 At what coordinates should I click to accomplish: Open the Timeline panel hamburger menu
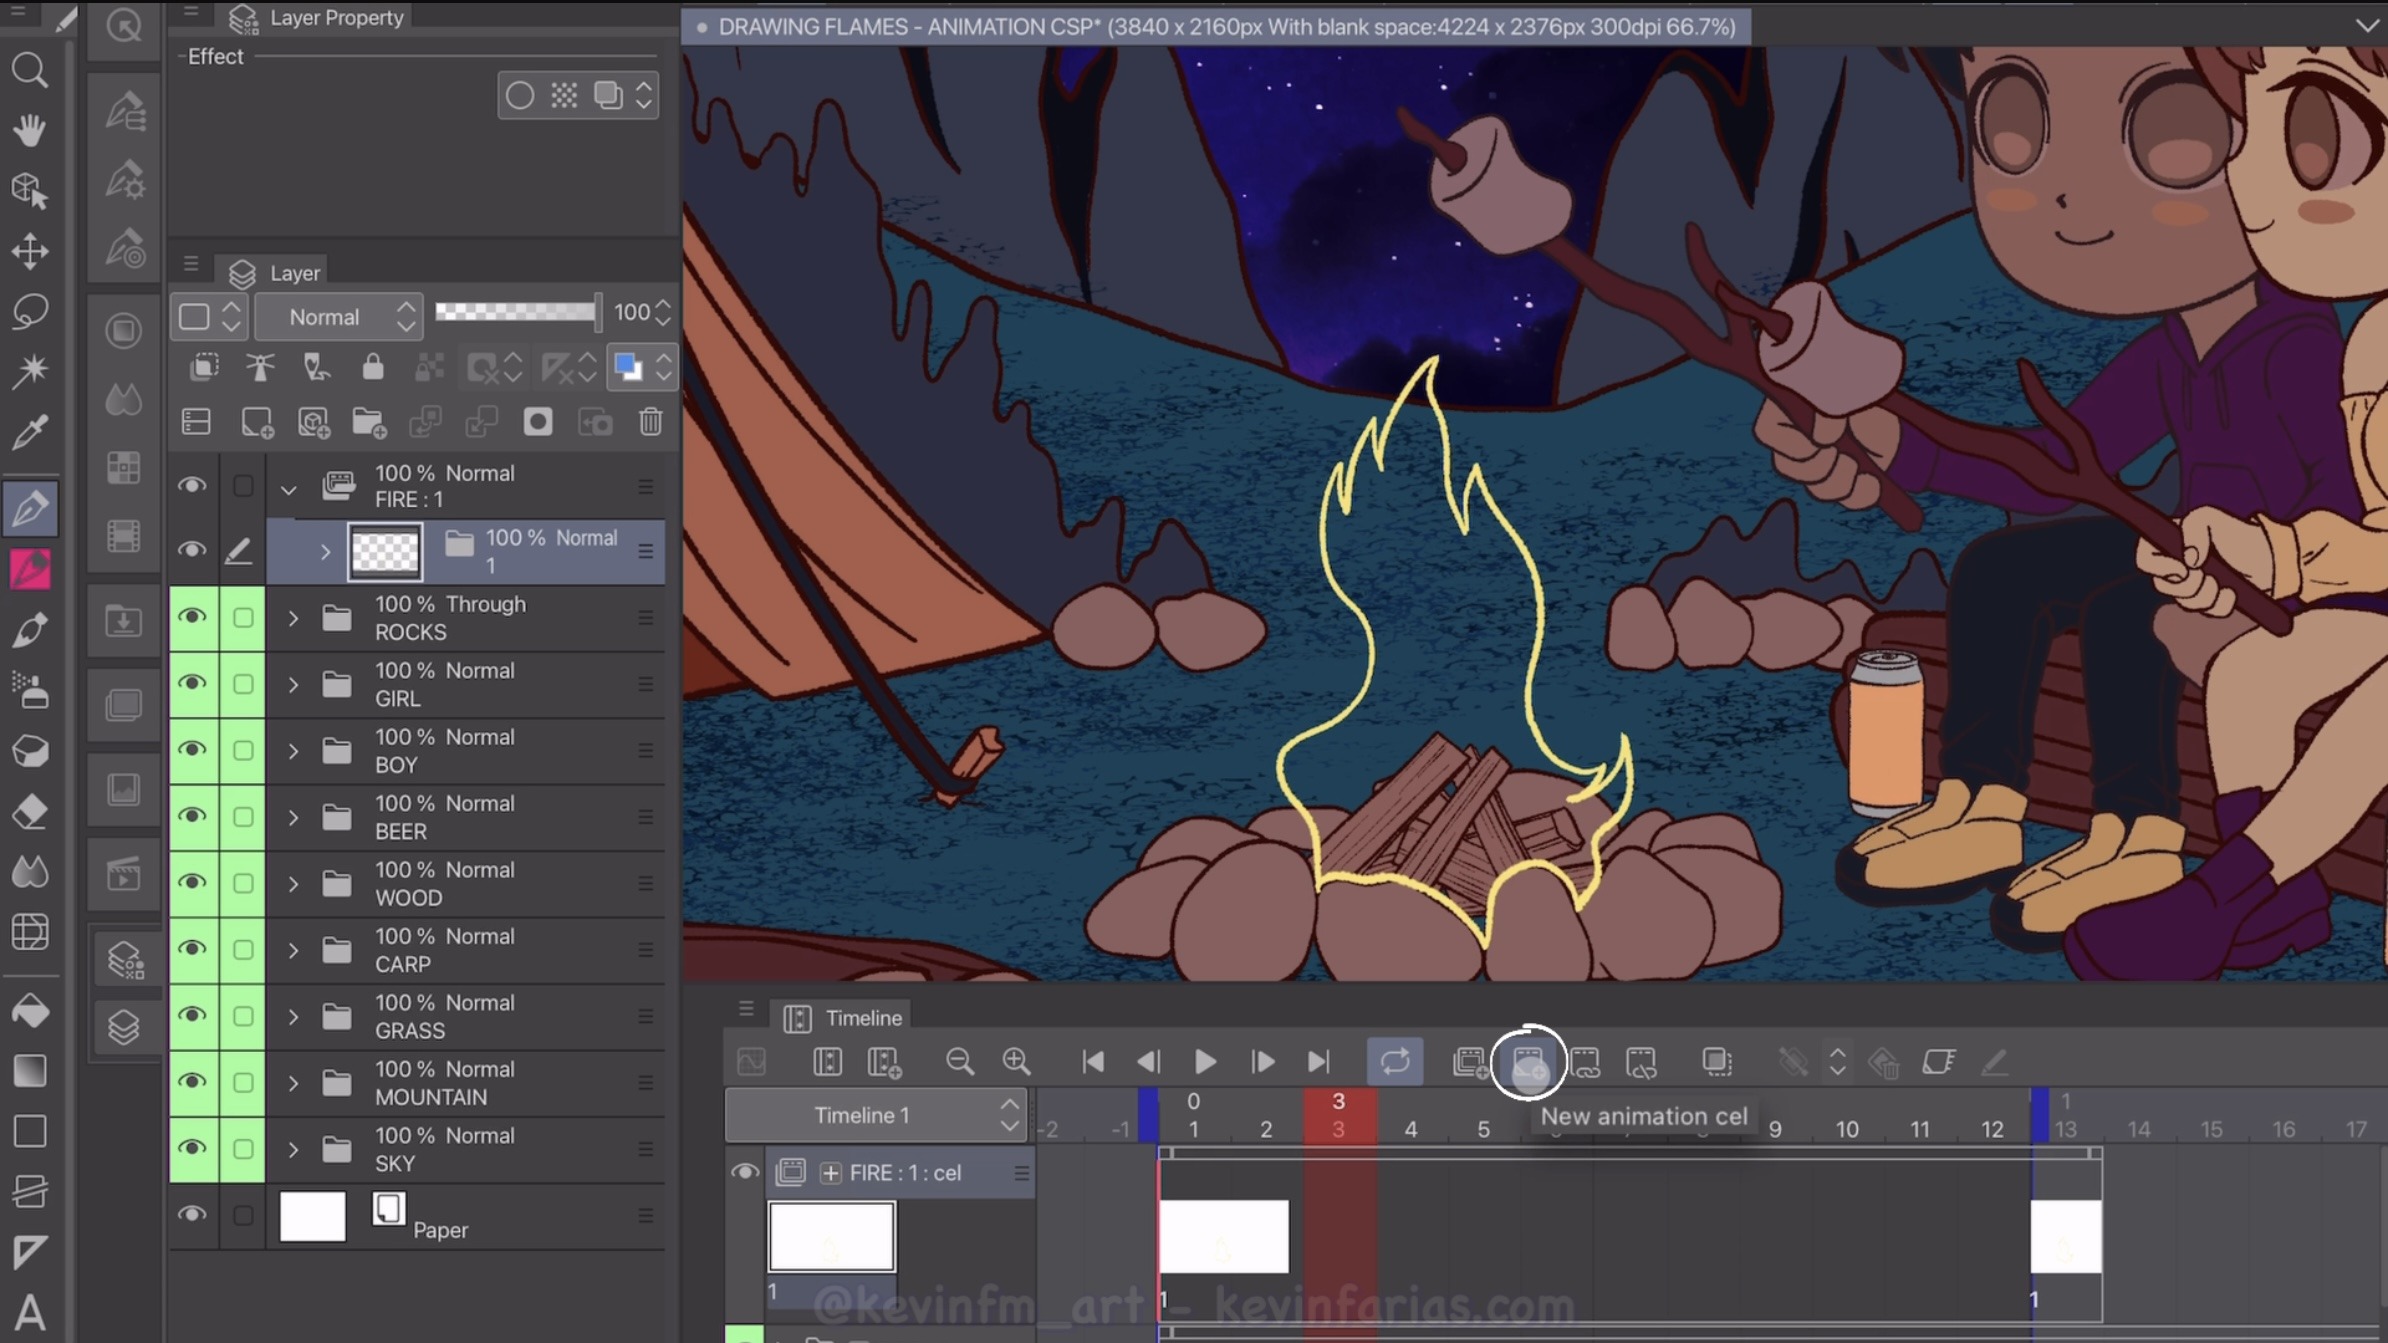coord(746,1009)
